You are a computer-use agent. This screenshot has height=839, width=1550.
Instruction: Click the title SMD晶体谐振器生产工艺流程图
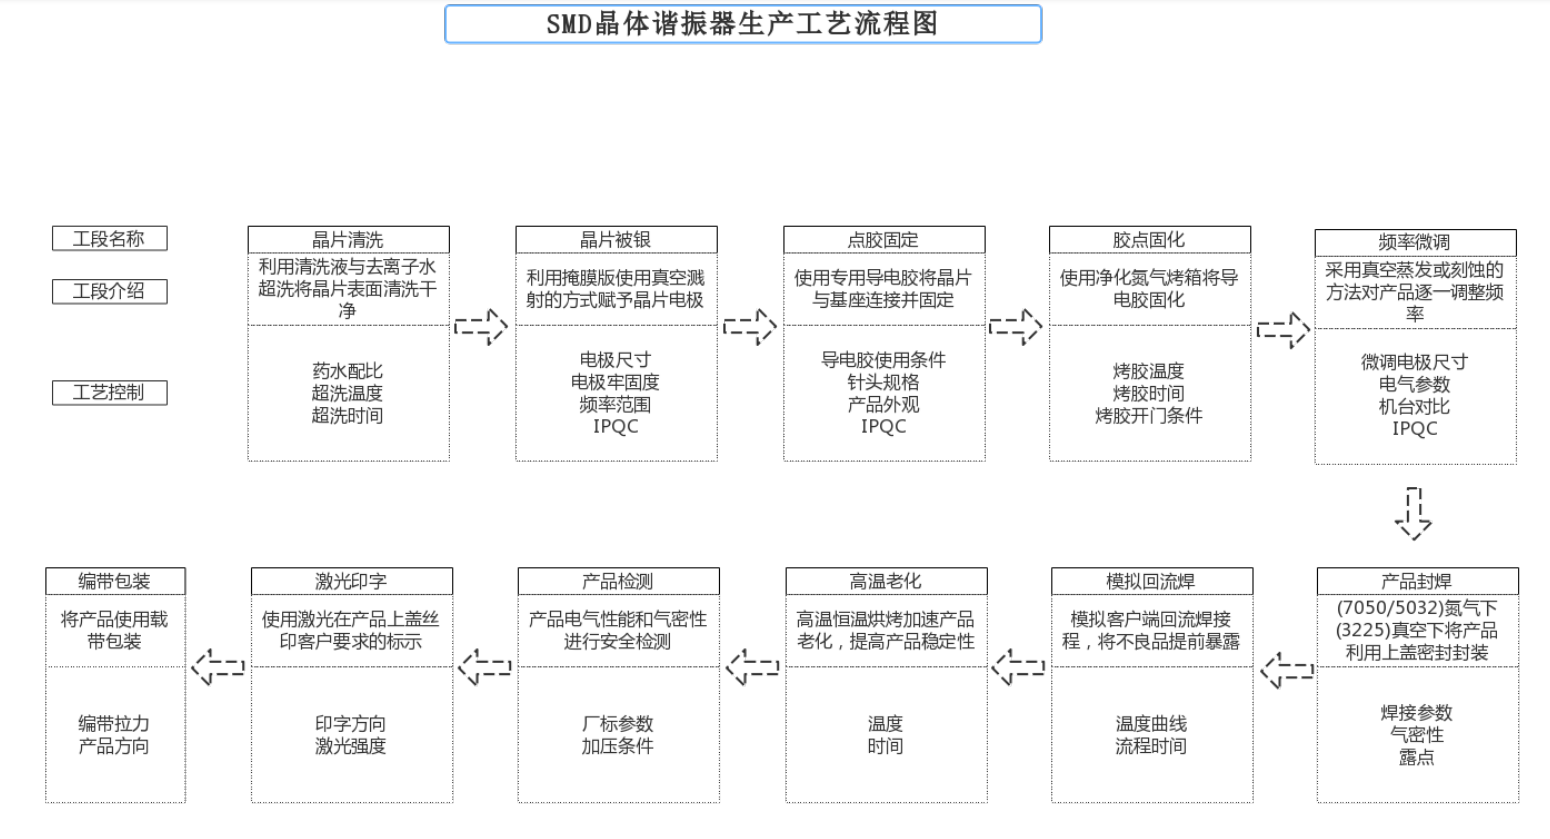coord(743,26)
